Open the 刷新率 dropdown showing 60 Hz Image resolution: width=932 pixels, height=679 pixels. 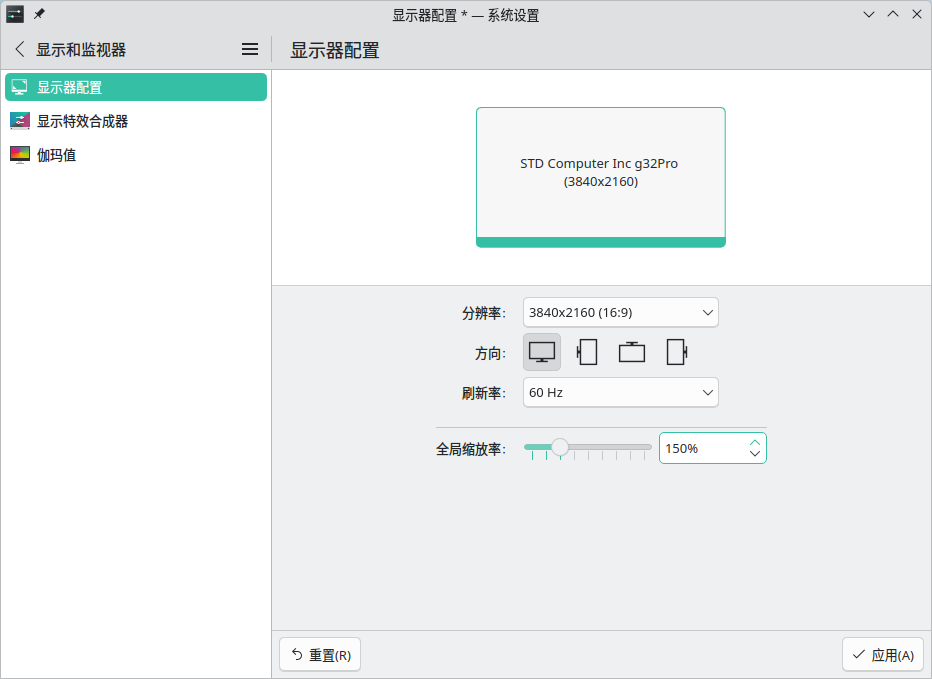point(621,392)
